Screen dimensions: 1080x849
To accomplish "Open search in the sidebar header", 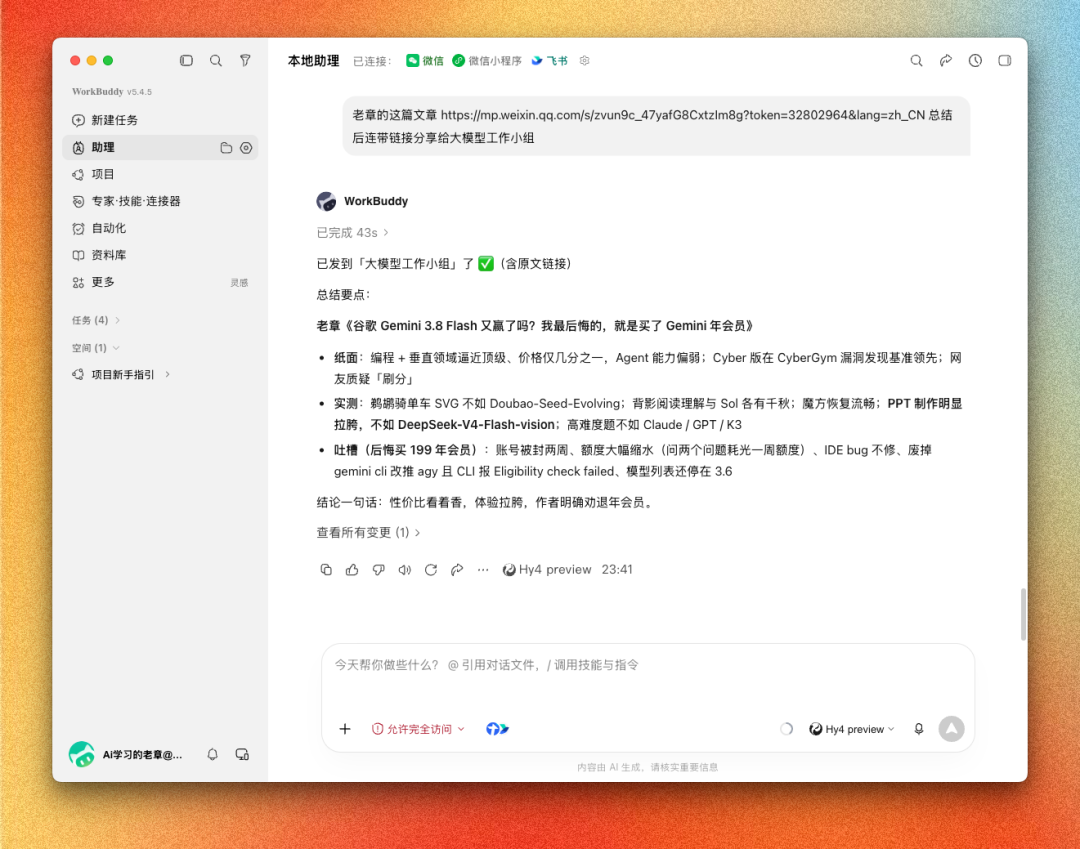I will click(x=216, y=61).
